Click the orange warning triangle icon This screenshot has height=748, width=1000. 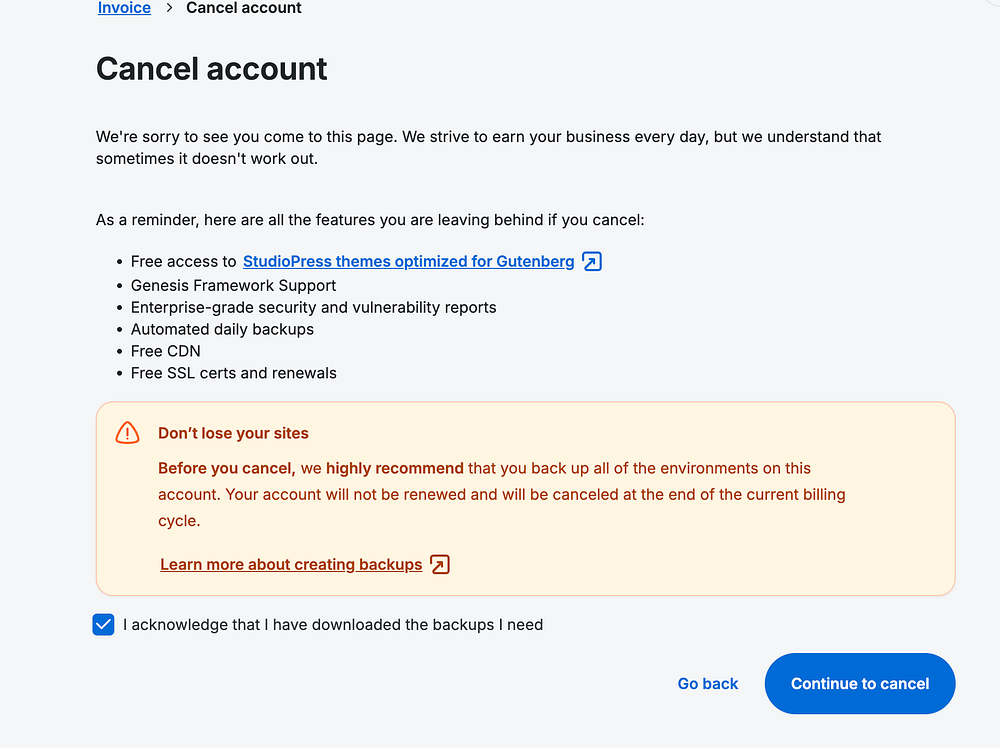pyautogui.click(x=128, y=433)
